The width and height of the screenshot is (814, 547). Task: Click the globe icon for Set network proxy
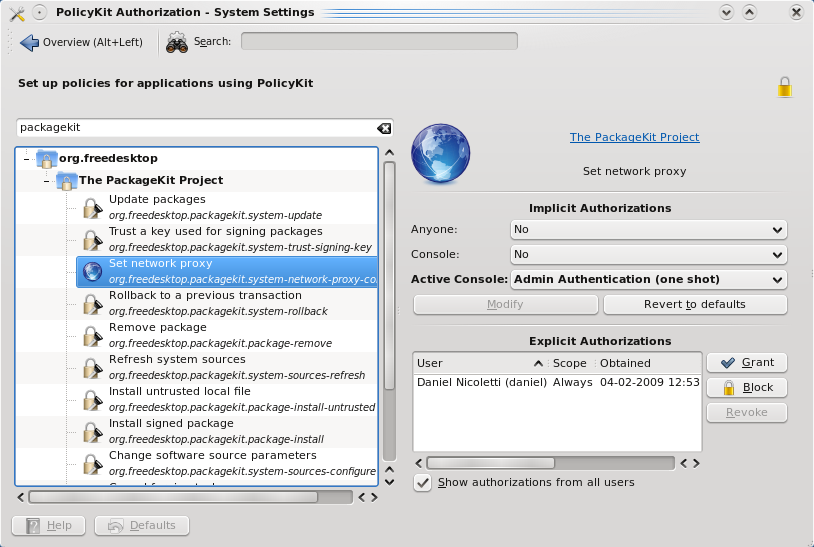(93, 271)
